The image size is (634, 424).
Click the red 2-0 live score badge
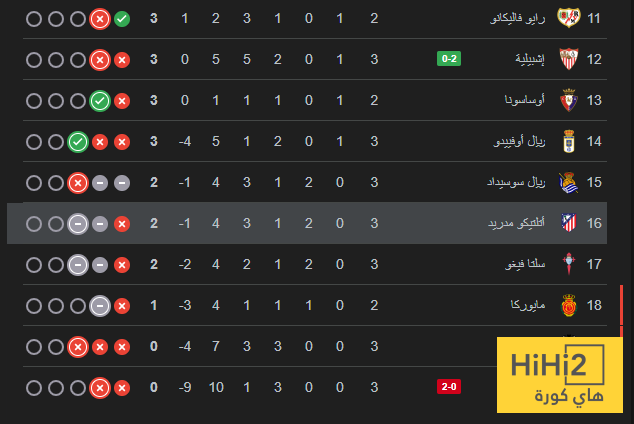pos(449,386)
